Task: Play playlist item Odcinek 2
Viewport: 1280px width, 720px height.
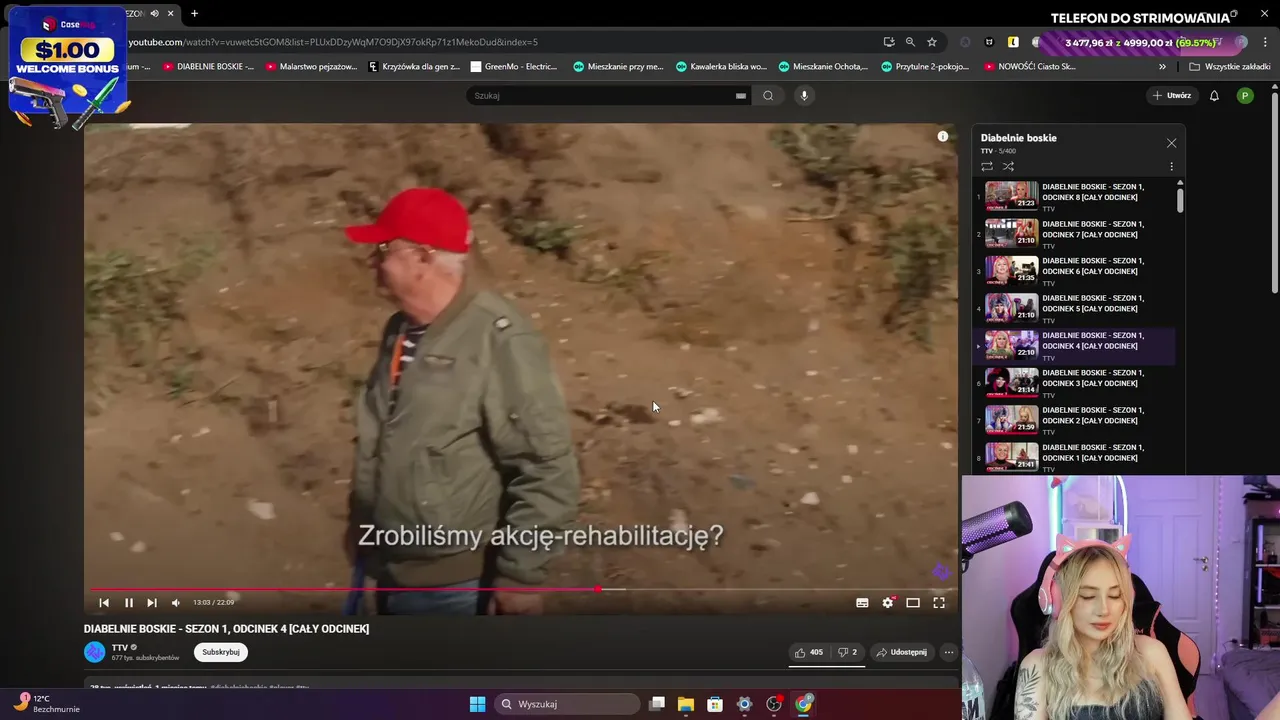Action: [1075, 419]
